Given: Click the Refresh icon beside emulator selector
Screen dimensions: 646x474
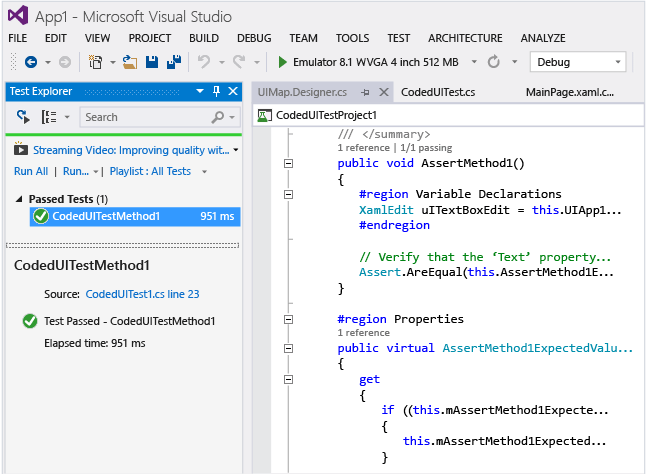Looking at the screenshot, I should [x=494, y=62].
